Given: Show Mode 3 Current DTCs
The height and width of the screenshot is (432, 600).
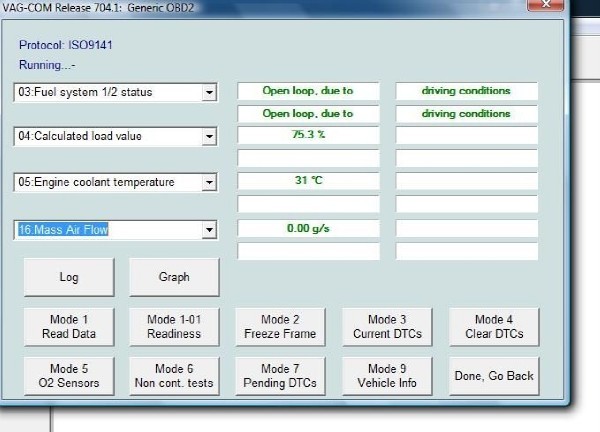Looking at the screenshot, I should (387, 327).
